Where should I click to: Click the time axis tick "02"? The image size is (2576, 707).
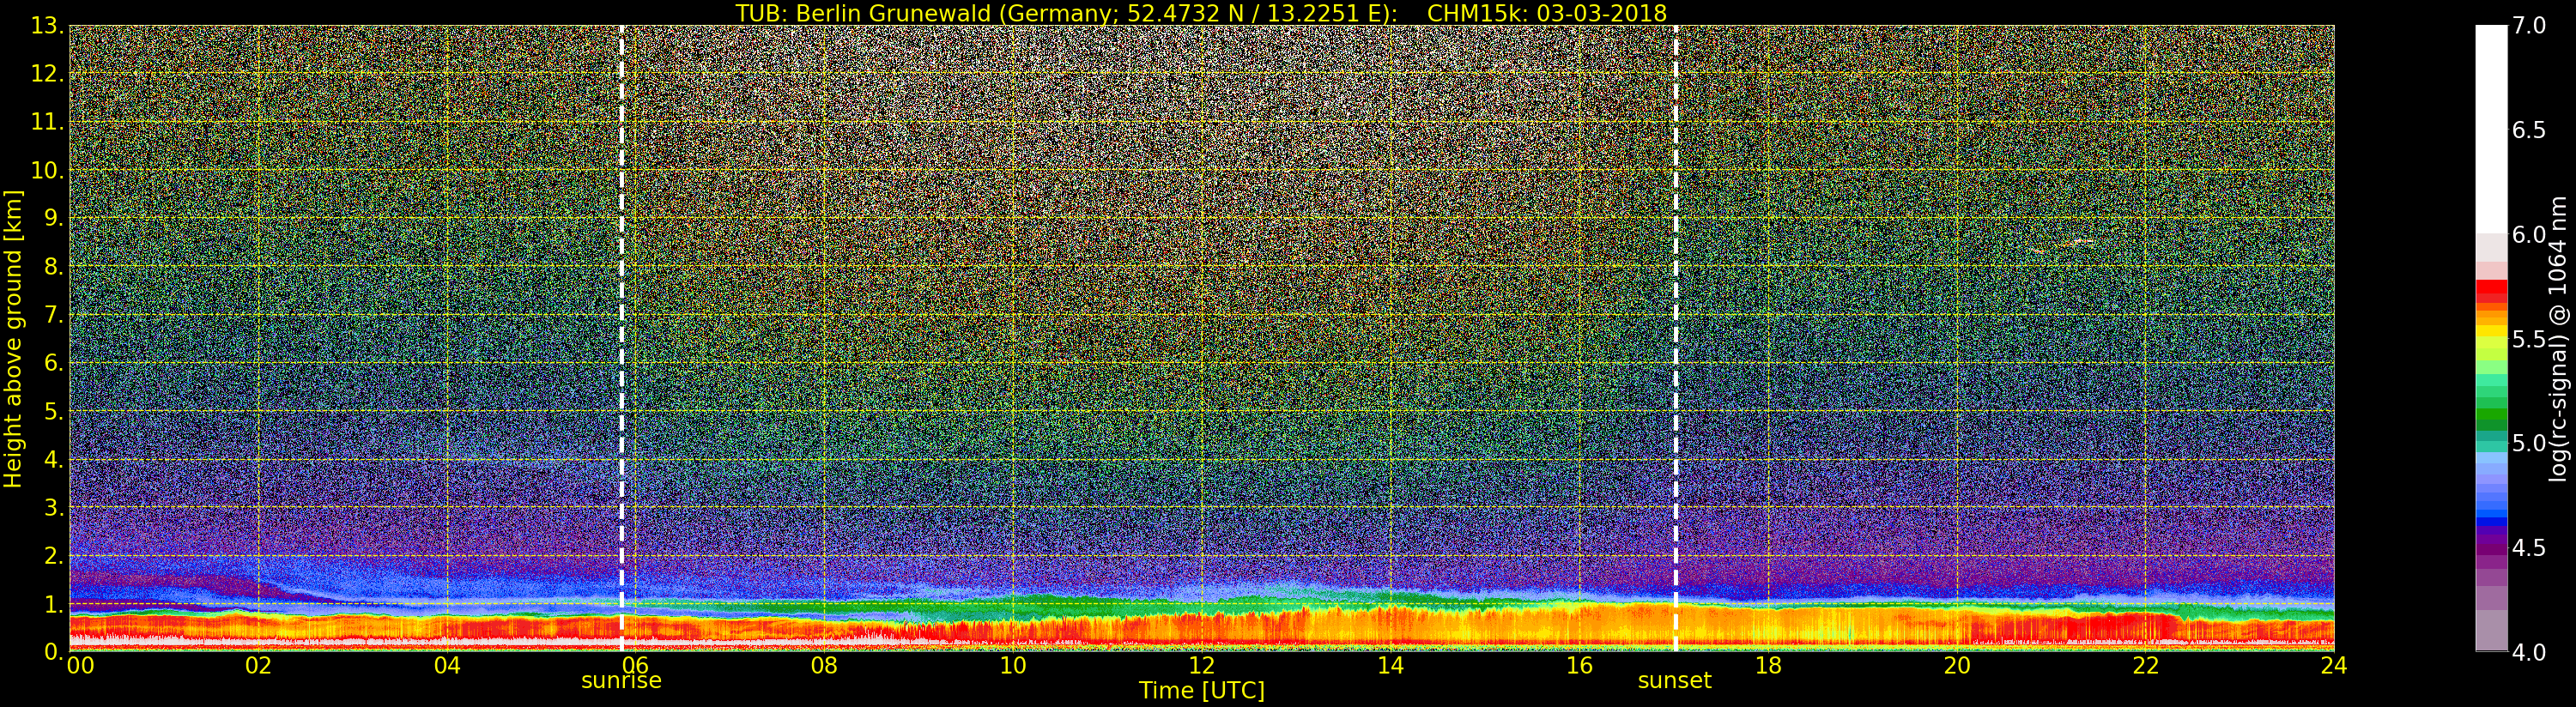[x=258, y=666]
